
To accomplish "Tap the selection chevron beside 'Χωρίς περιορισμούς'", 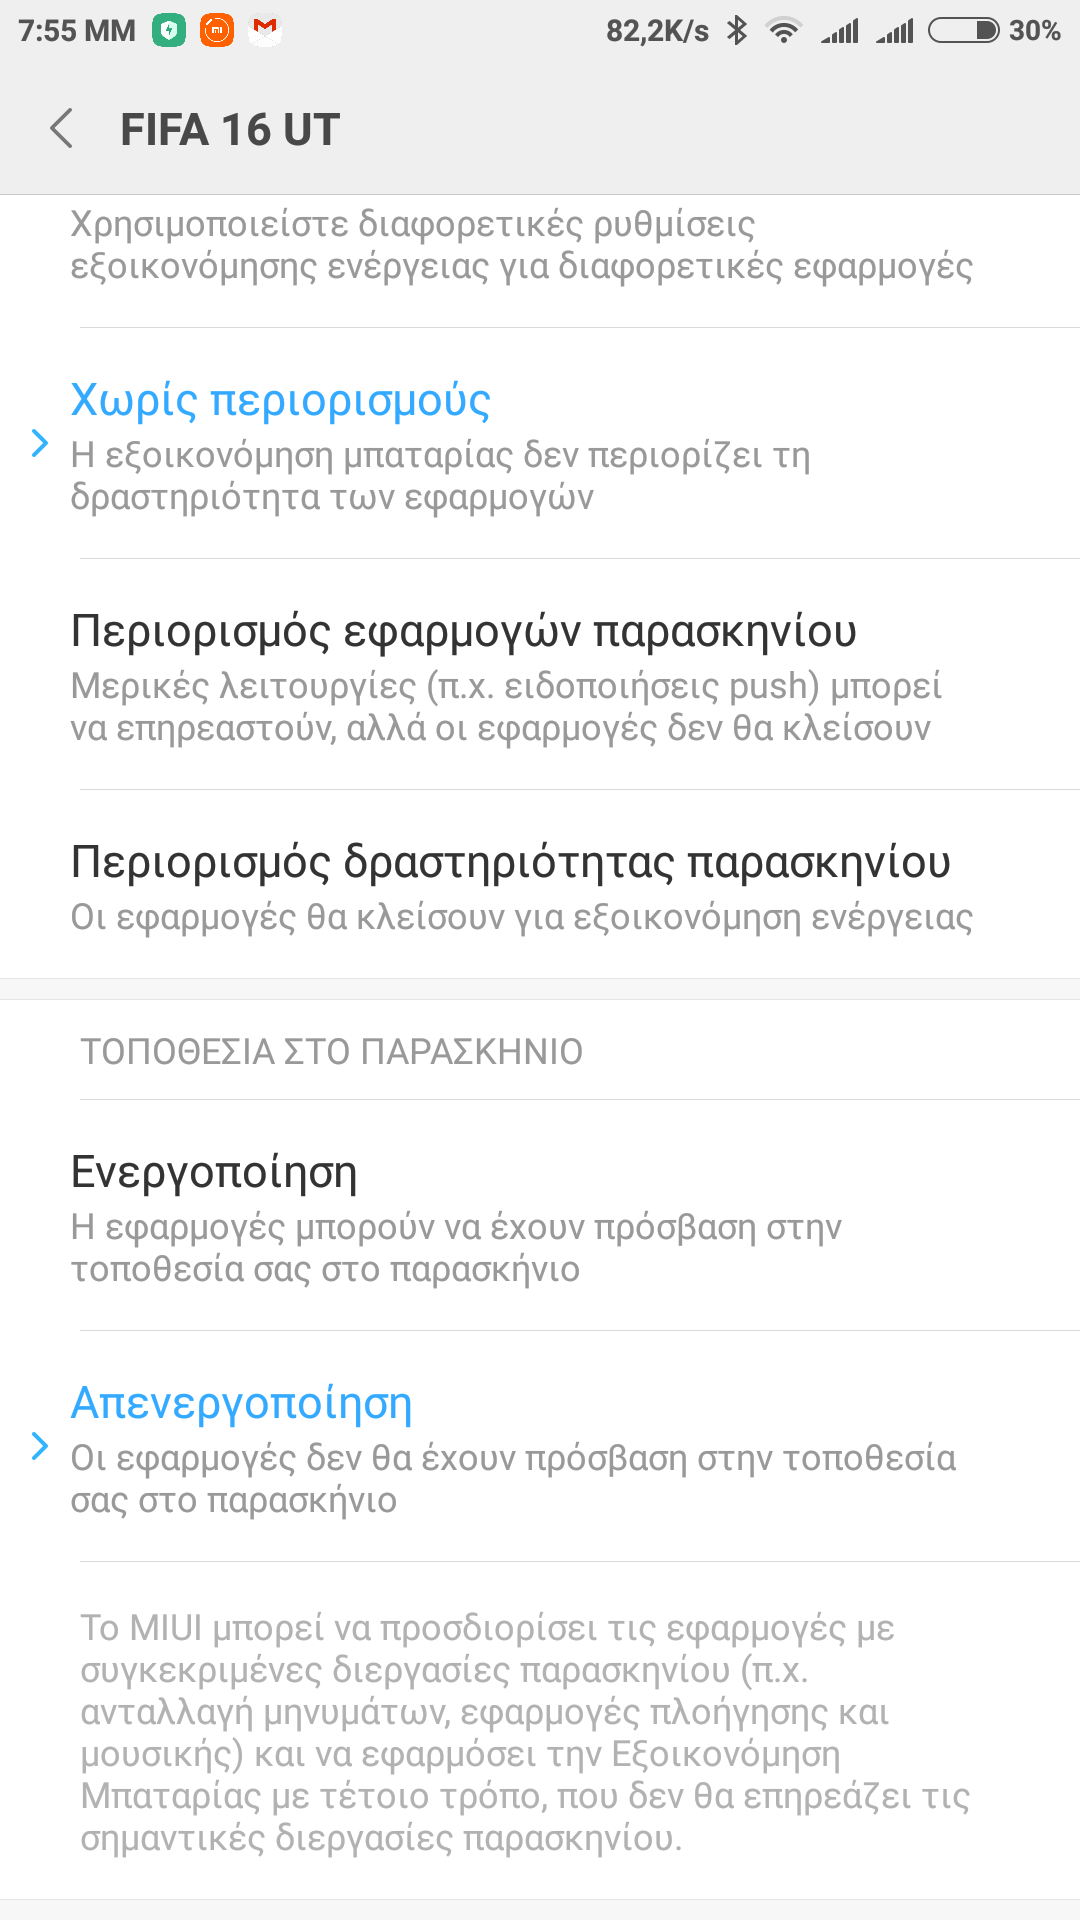I will point(40,443).
